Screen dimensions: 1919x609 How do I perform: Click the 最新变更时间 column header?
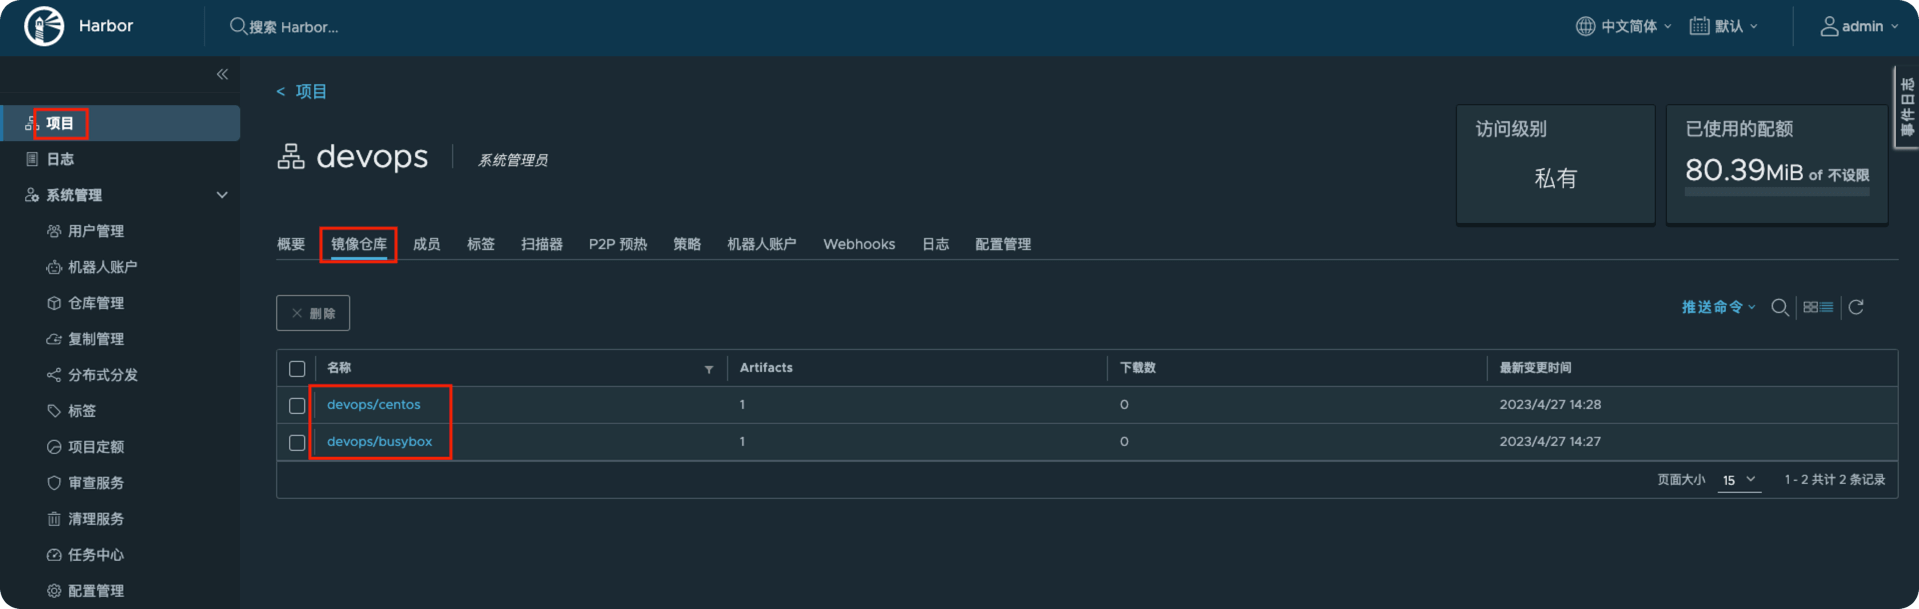1535,368
